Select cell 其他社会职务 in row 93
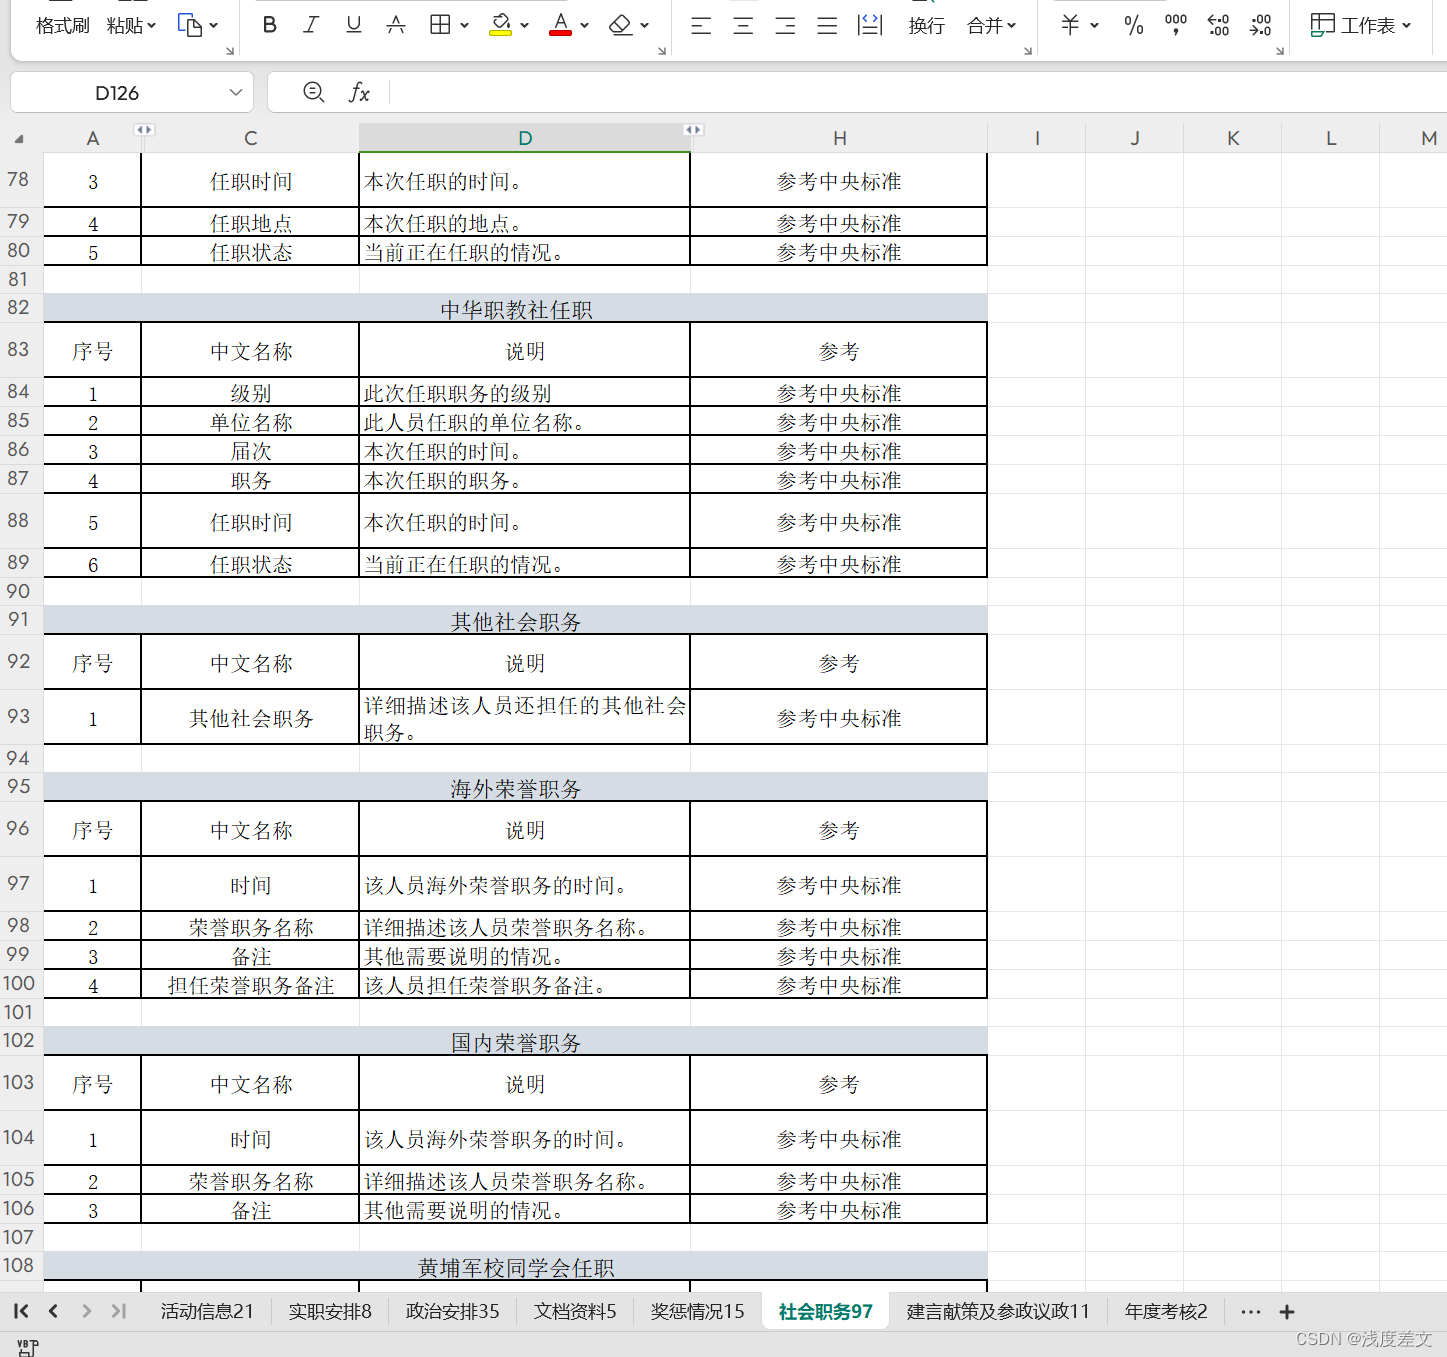Image resolution: width=1447 pixels, height=1357 pixels. (x=250, y=717)
